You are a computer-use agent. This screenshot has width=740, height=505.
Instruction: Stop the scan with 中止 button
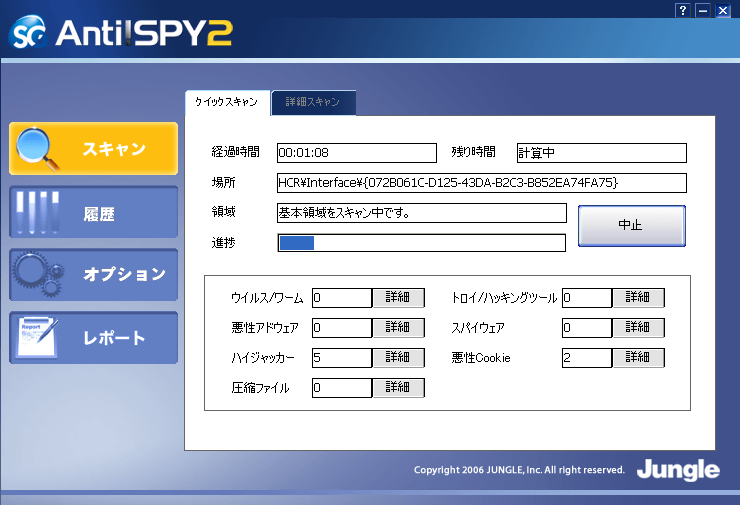(631, 226)
